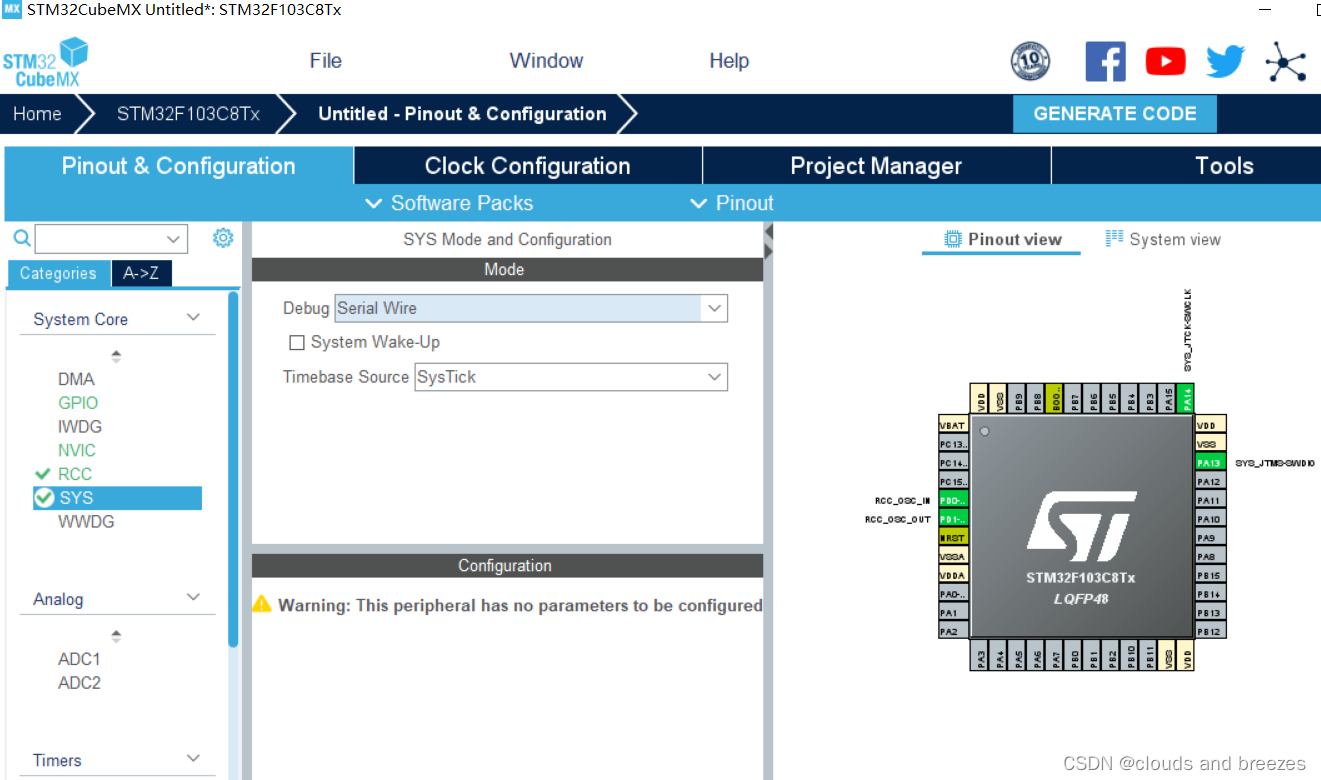Click the categories panel vertical scrollbar

(233, 470)
